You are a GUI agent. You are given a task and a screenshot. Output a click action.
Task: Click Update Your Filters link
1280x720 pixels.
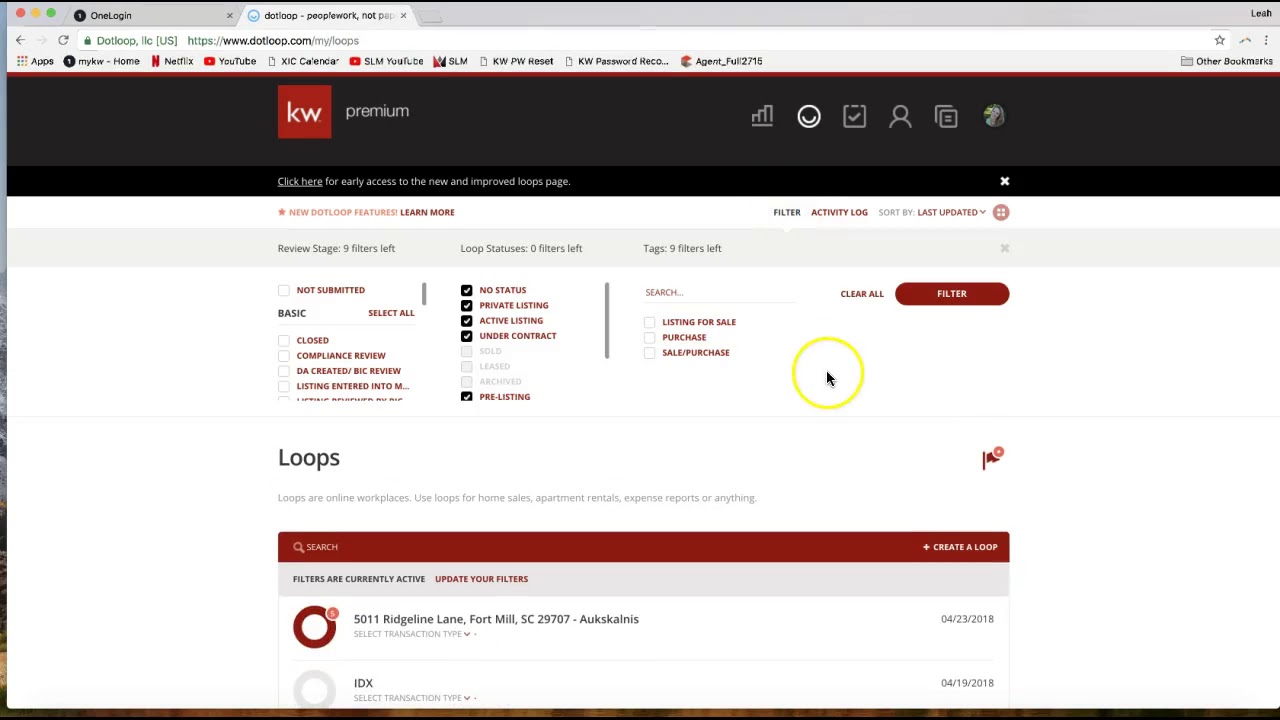tap(481, 579)
